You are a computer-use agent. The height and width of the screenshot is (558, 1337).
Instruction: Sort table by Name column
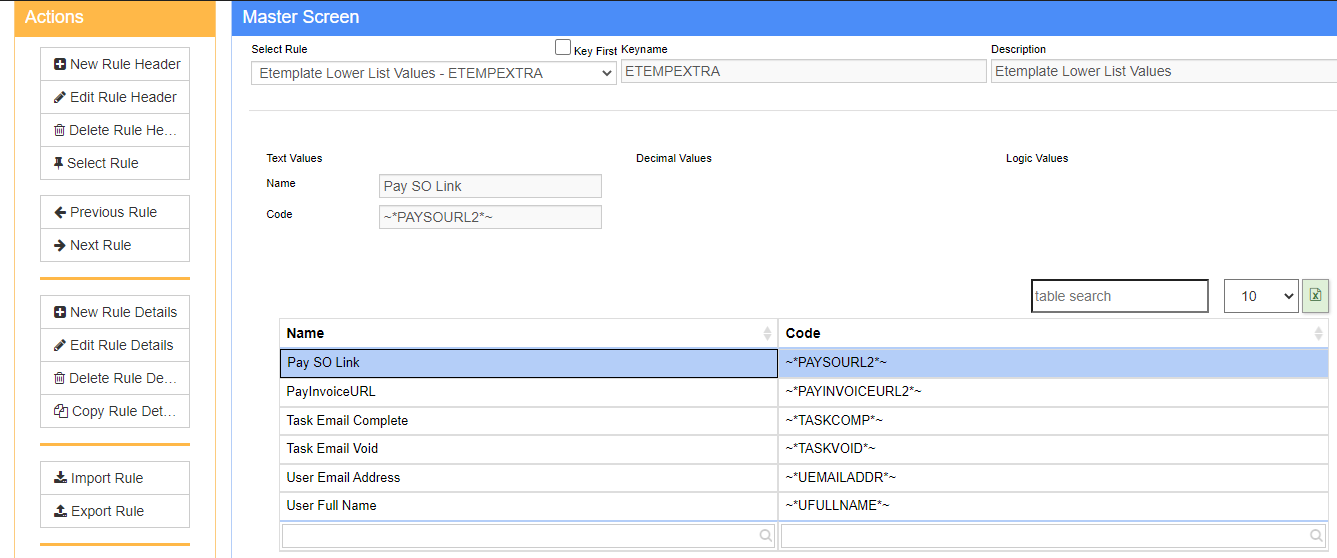[528, 333]
